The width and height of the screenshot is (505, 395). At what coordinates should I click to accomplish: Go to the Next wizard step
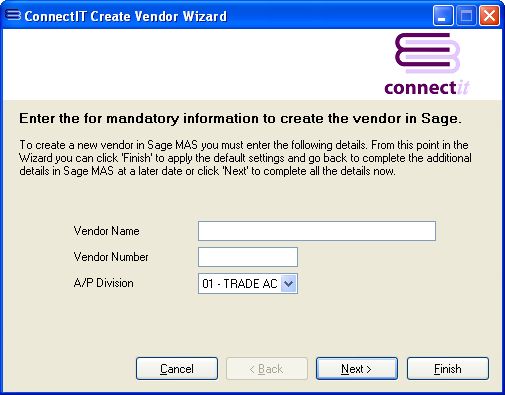[x=357, y=369]
